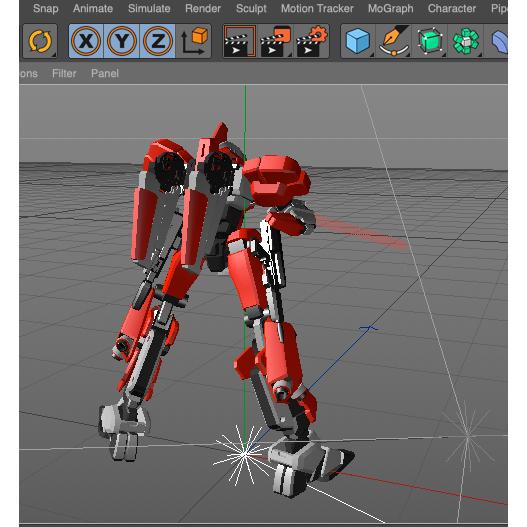Toggle Z axis lock
The width and height of the screenshot is (527, 527).
(158, 41)
